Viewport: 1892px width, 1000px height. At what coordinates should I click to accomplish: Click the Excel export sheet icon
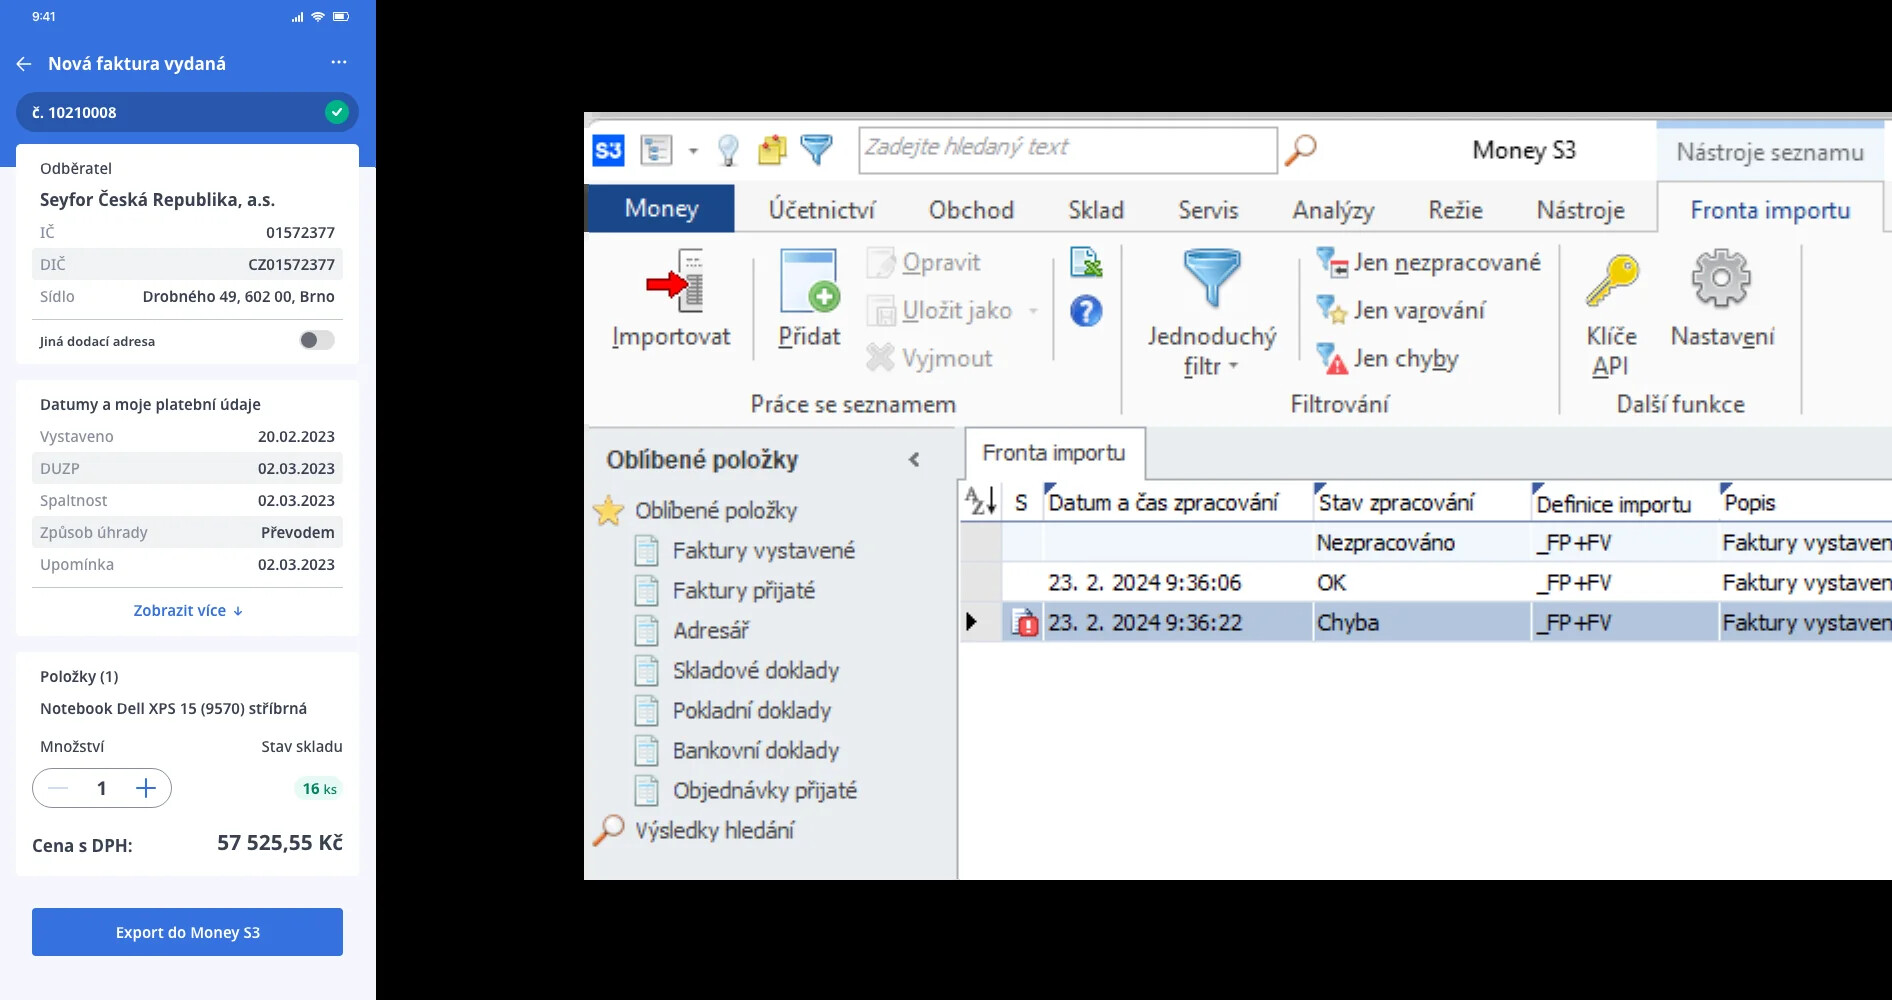click(x=1086, y=263)
